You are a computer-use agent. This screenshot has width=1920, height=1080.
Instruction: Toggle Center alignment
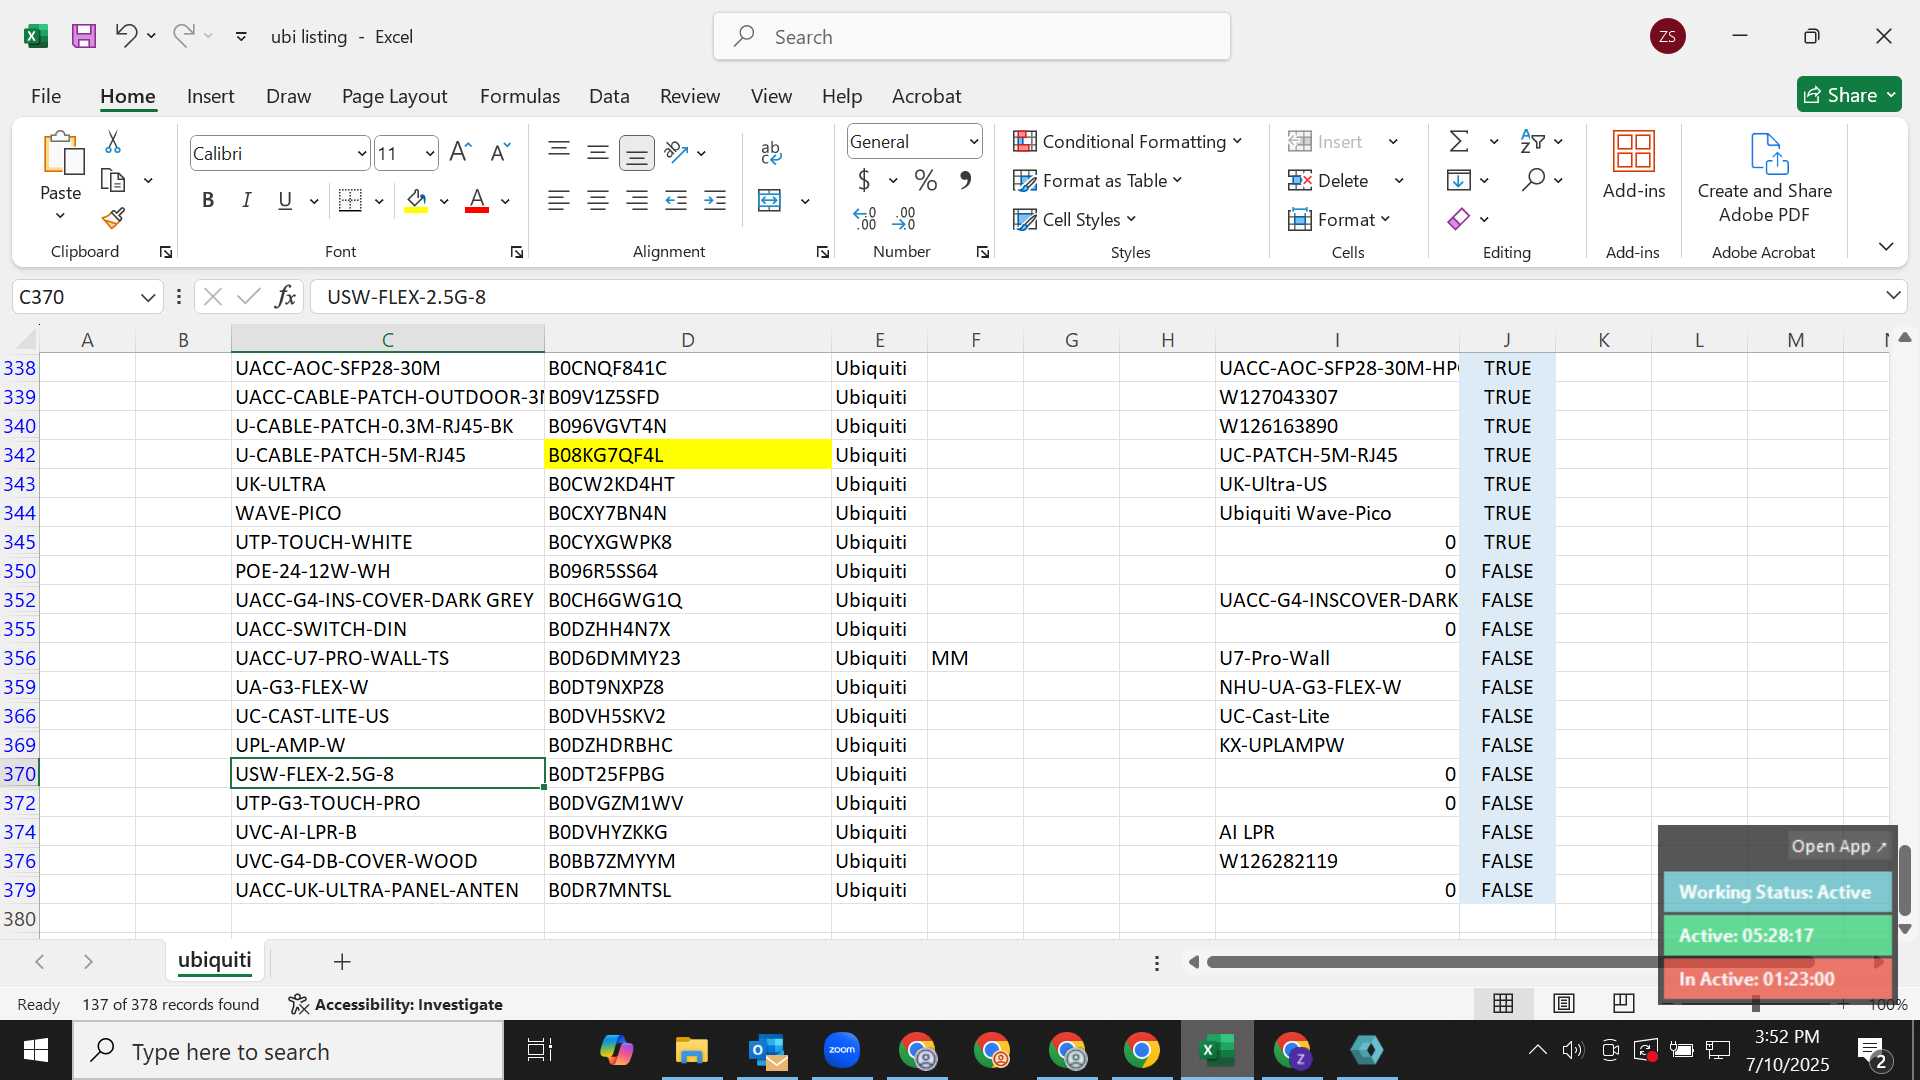[x=598, y=201]
